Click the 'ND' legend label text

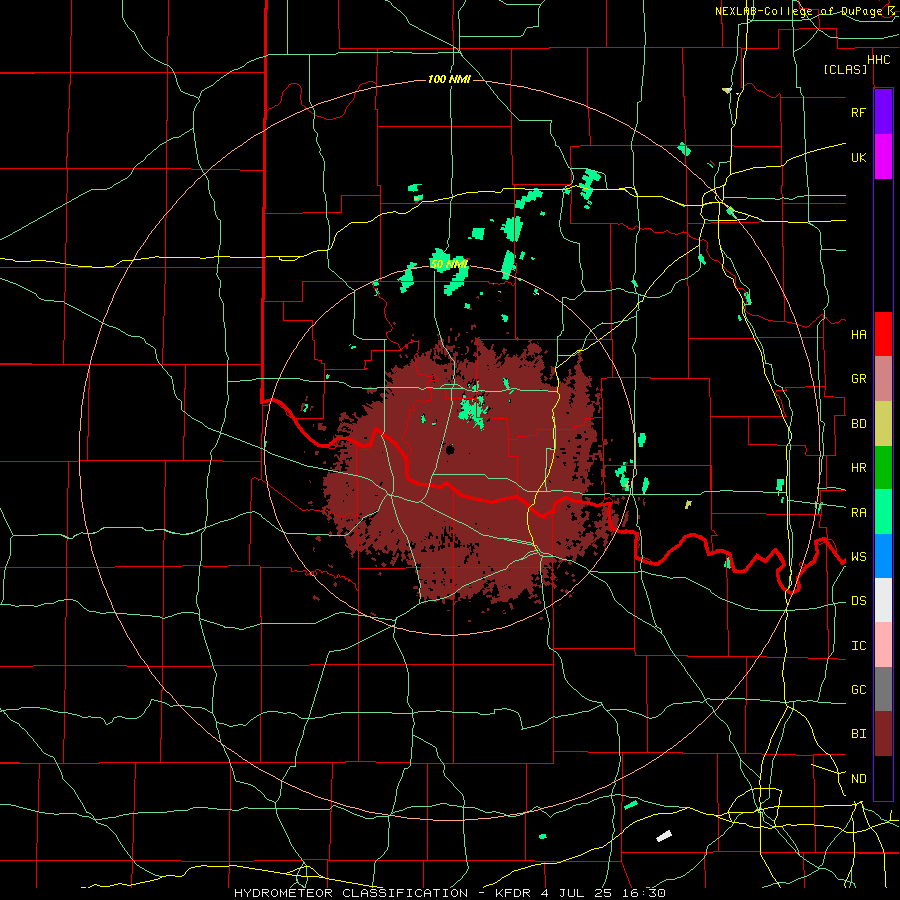(x=858, y=778)
